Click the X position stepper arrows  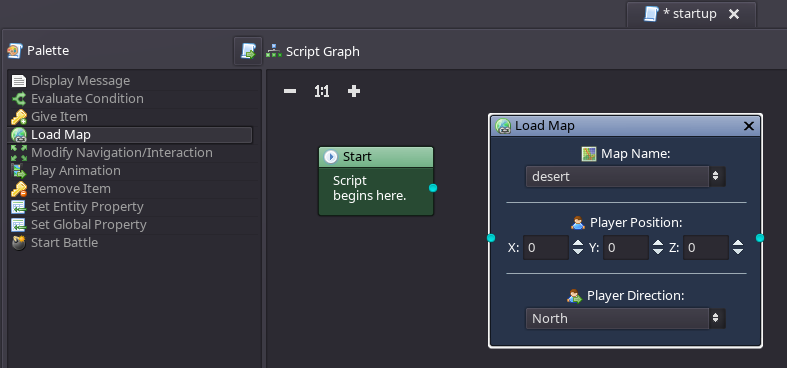(x=578, y=248)
